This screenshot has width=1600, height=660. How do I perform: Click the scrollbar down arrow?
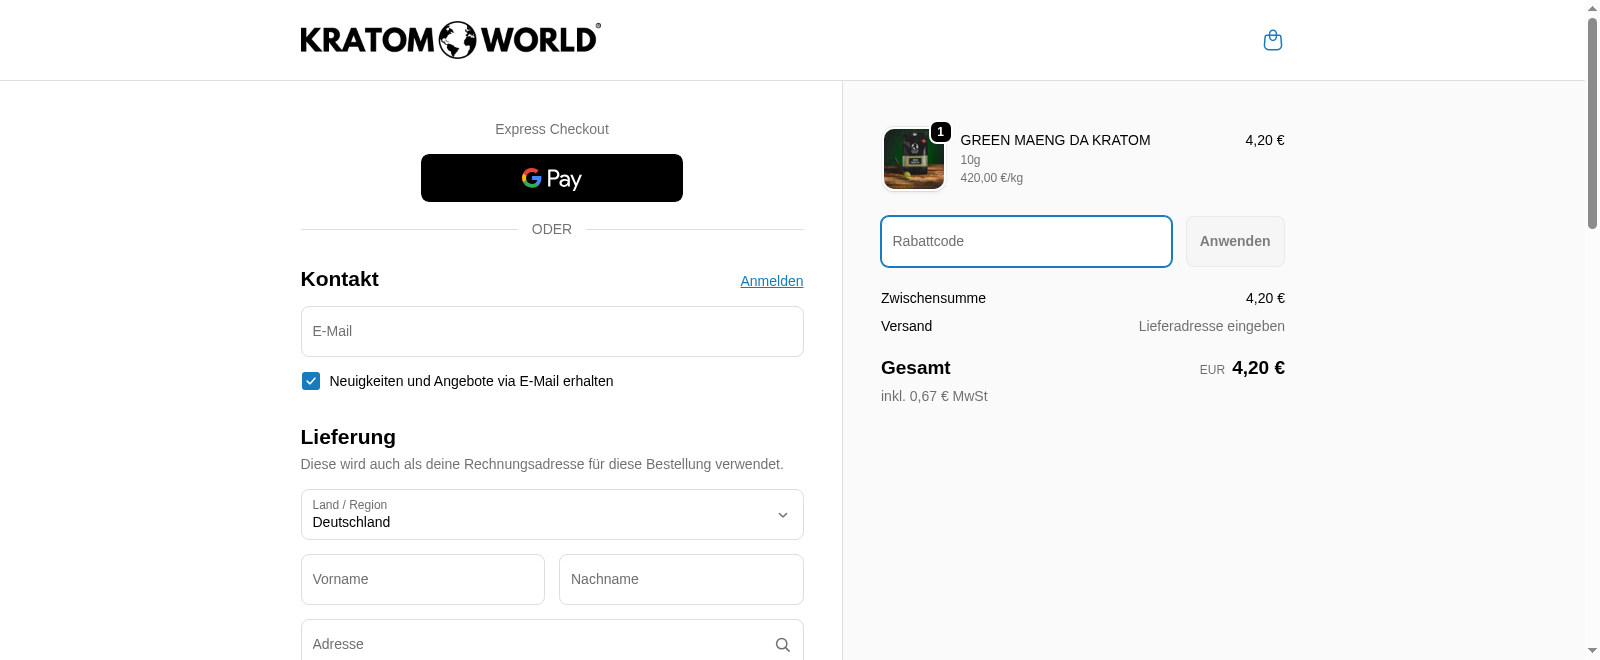[1592, 651]
